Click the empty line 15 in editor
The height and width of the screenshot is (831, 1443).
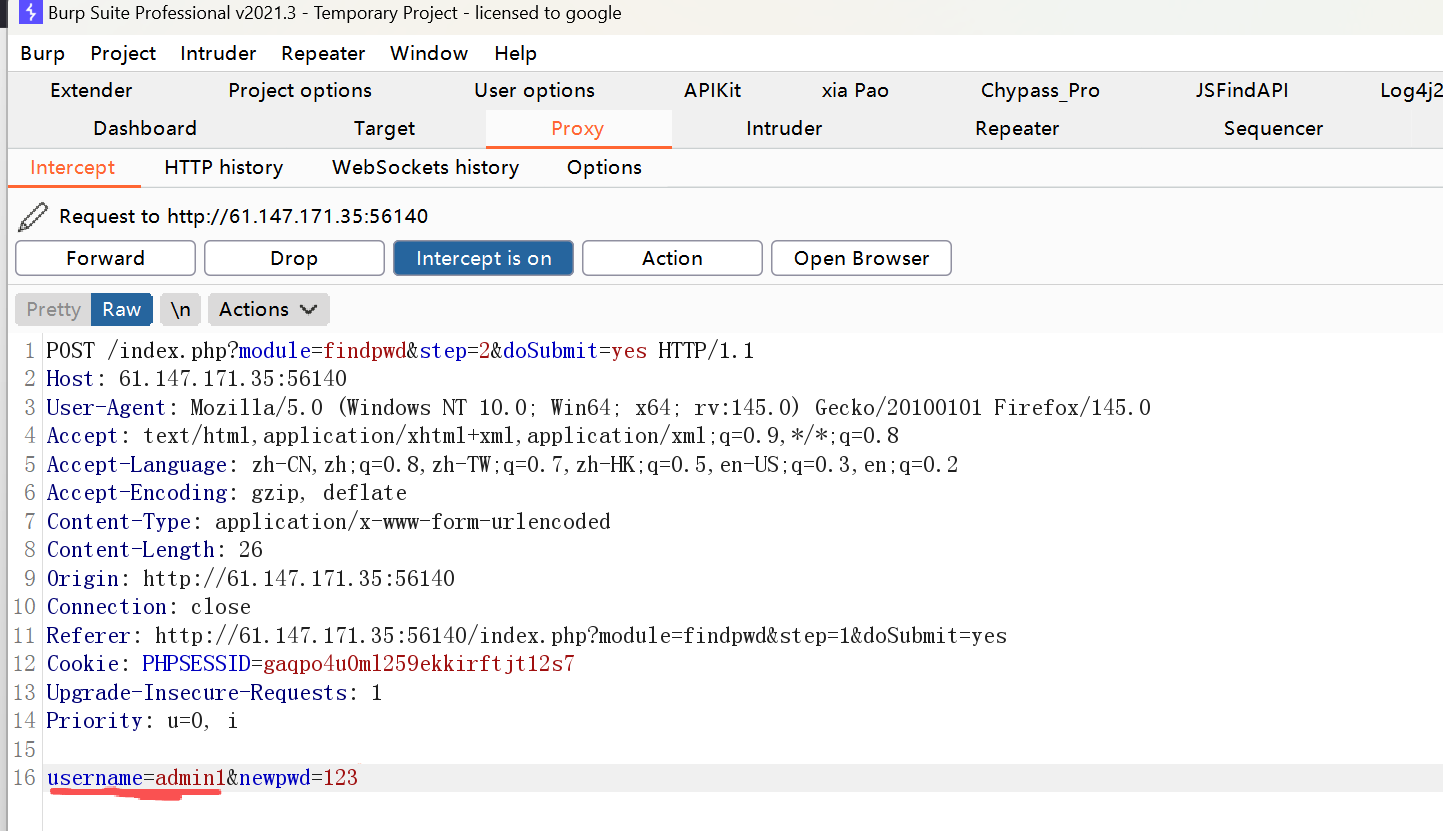(743, 750)
